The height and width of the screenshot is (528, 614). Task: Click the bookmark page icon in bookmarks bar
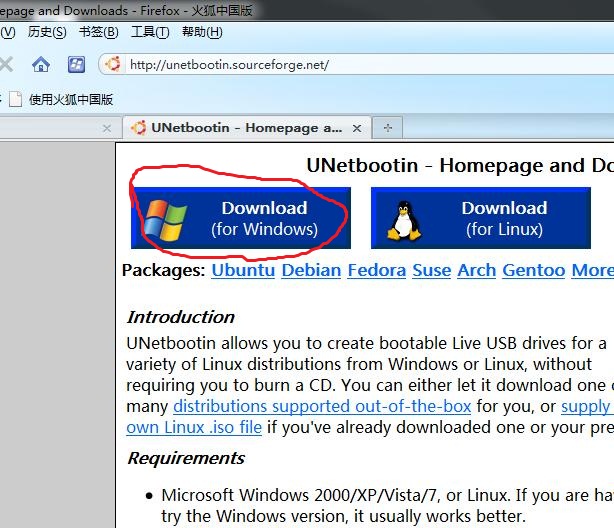(x=15, y=99)
